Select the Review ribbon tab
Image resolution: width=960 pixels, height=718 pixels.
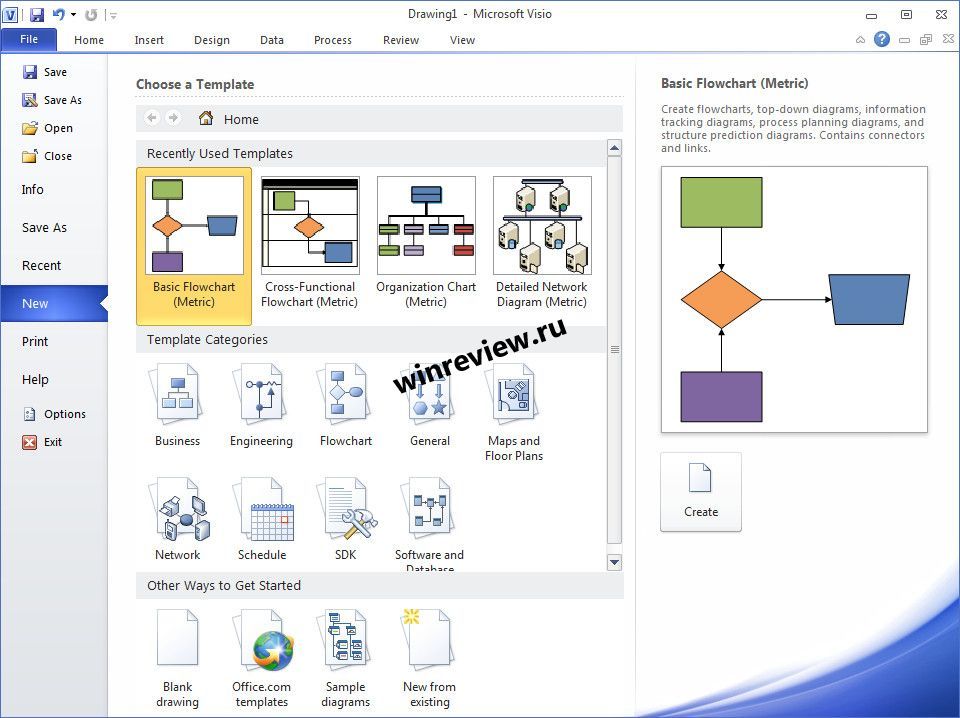tap(401, 40)
